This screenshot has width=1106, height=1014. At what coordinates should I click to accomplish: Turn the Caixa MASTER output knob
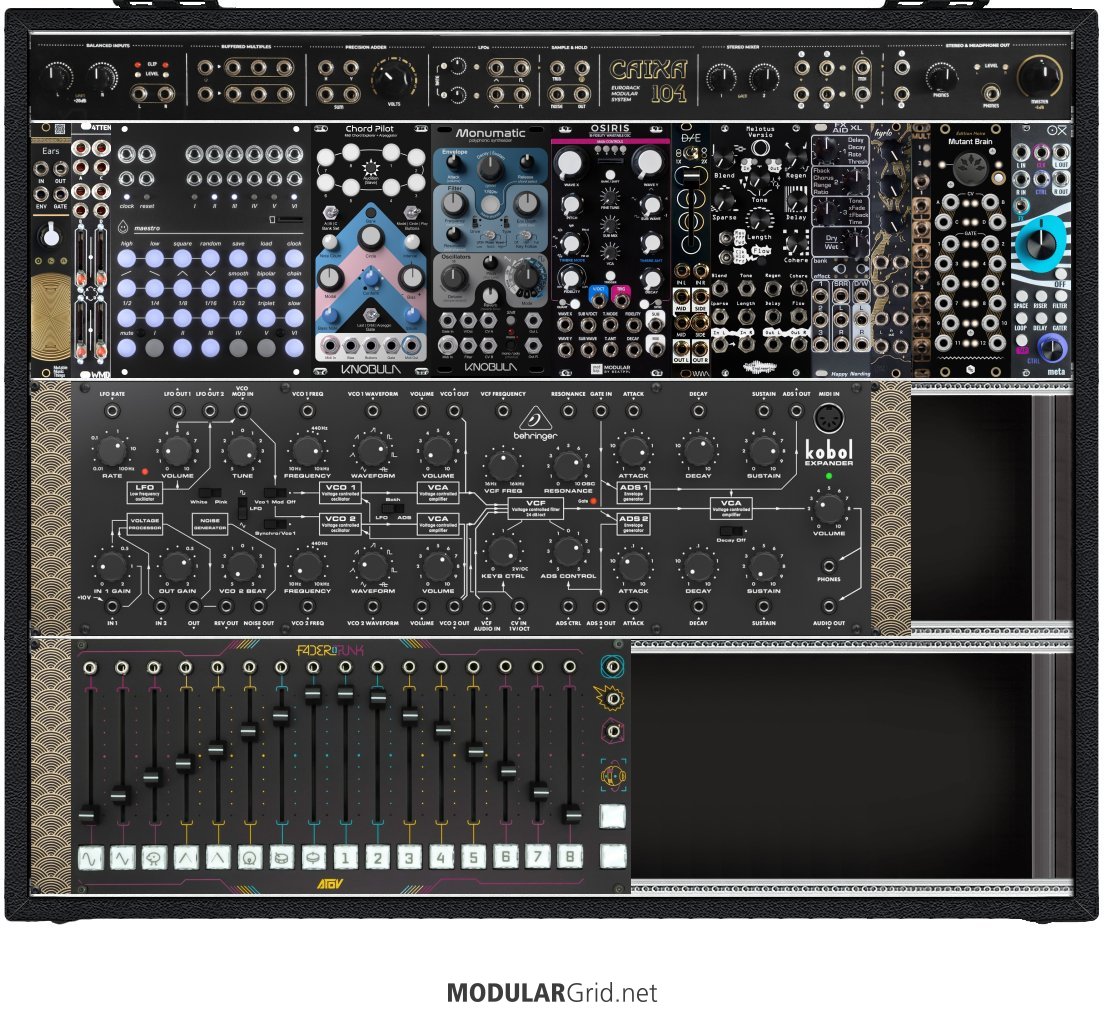(x=1040, y=75)
